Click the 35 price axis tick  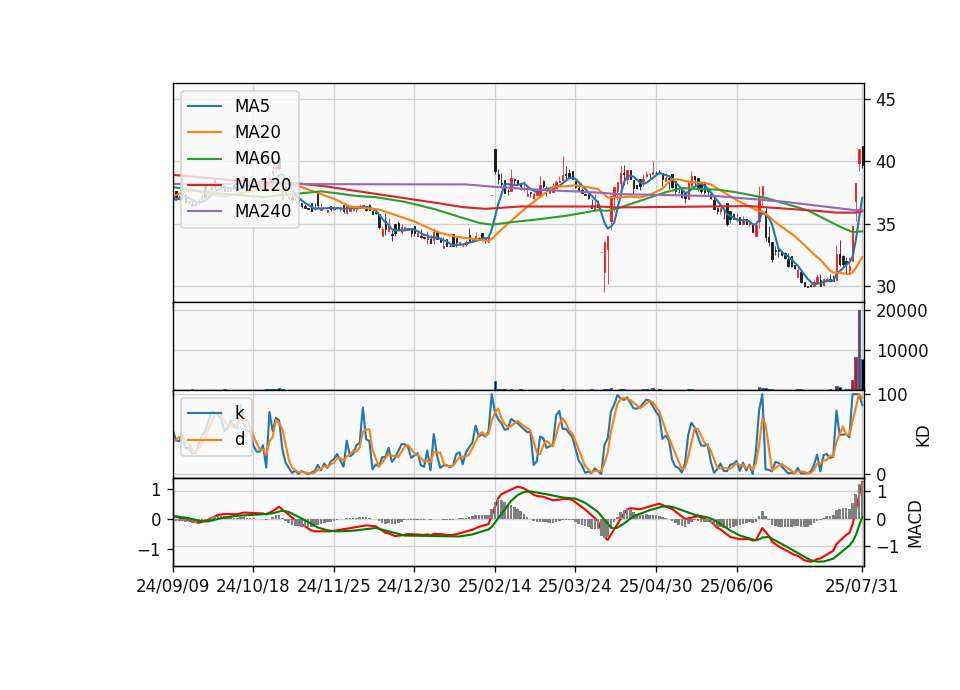tap(885, 225)
